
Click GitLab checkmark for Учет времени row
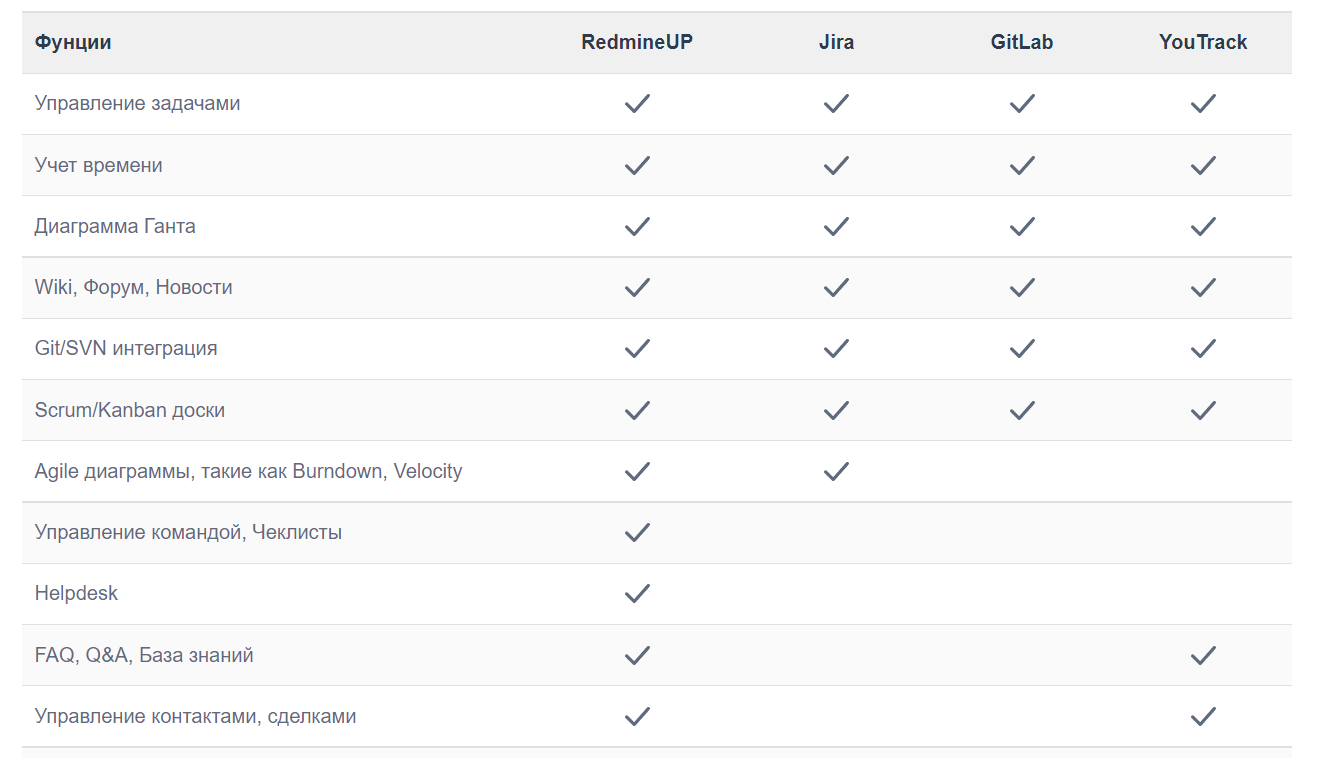point(1021,165)
